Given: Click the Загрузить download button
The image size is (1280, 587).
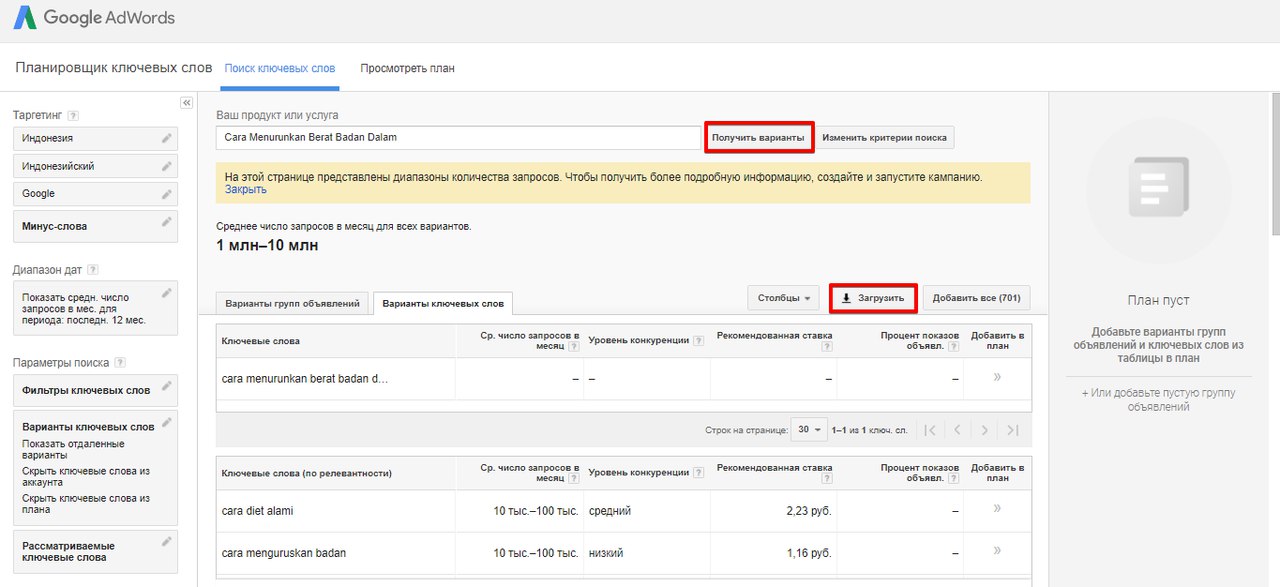Looking at the screenshot, I should coord(873,298).
